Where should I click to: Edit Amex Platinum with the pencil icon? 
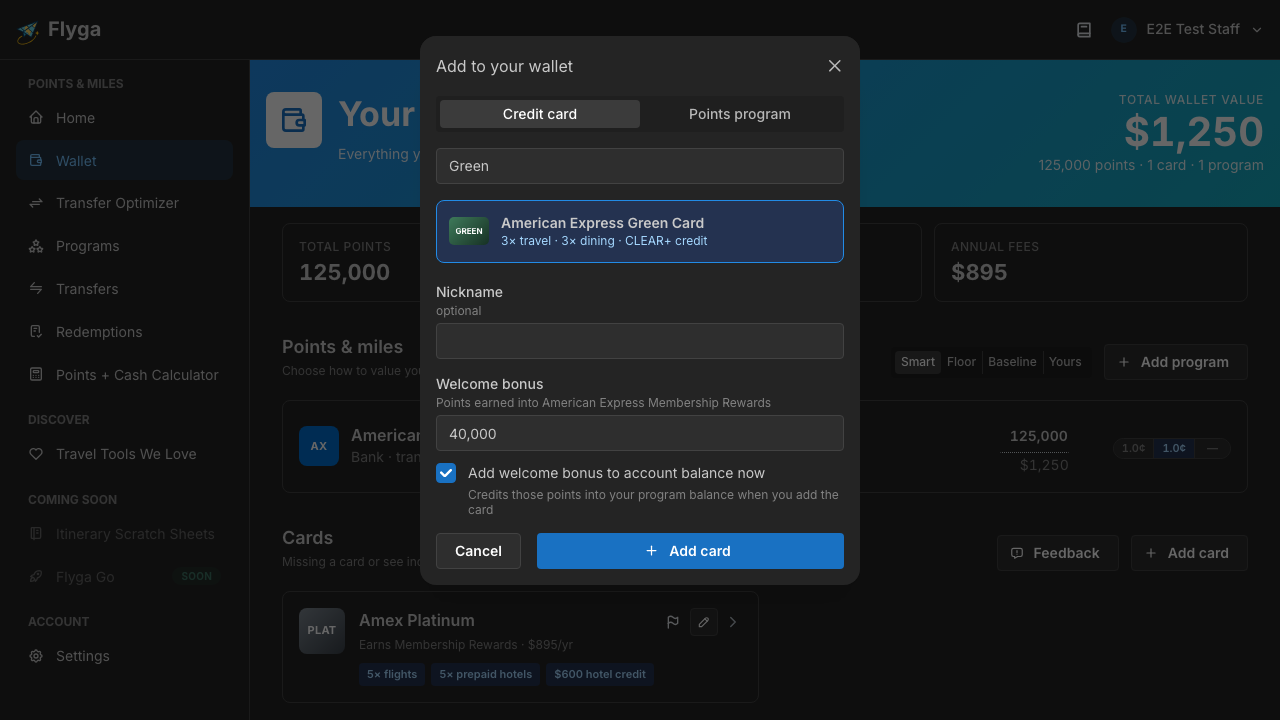(704, 622)
